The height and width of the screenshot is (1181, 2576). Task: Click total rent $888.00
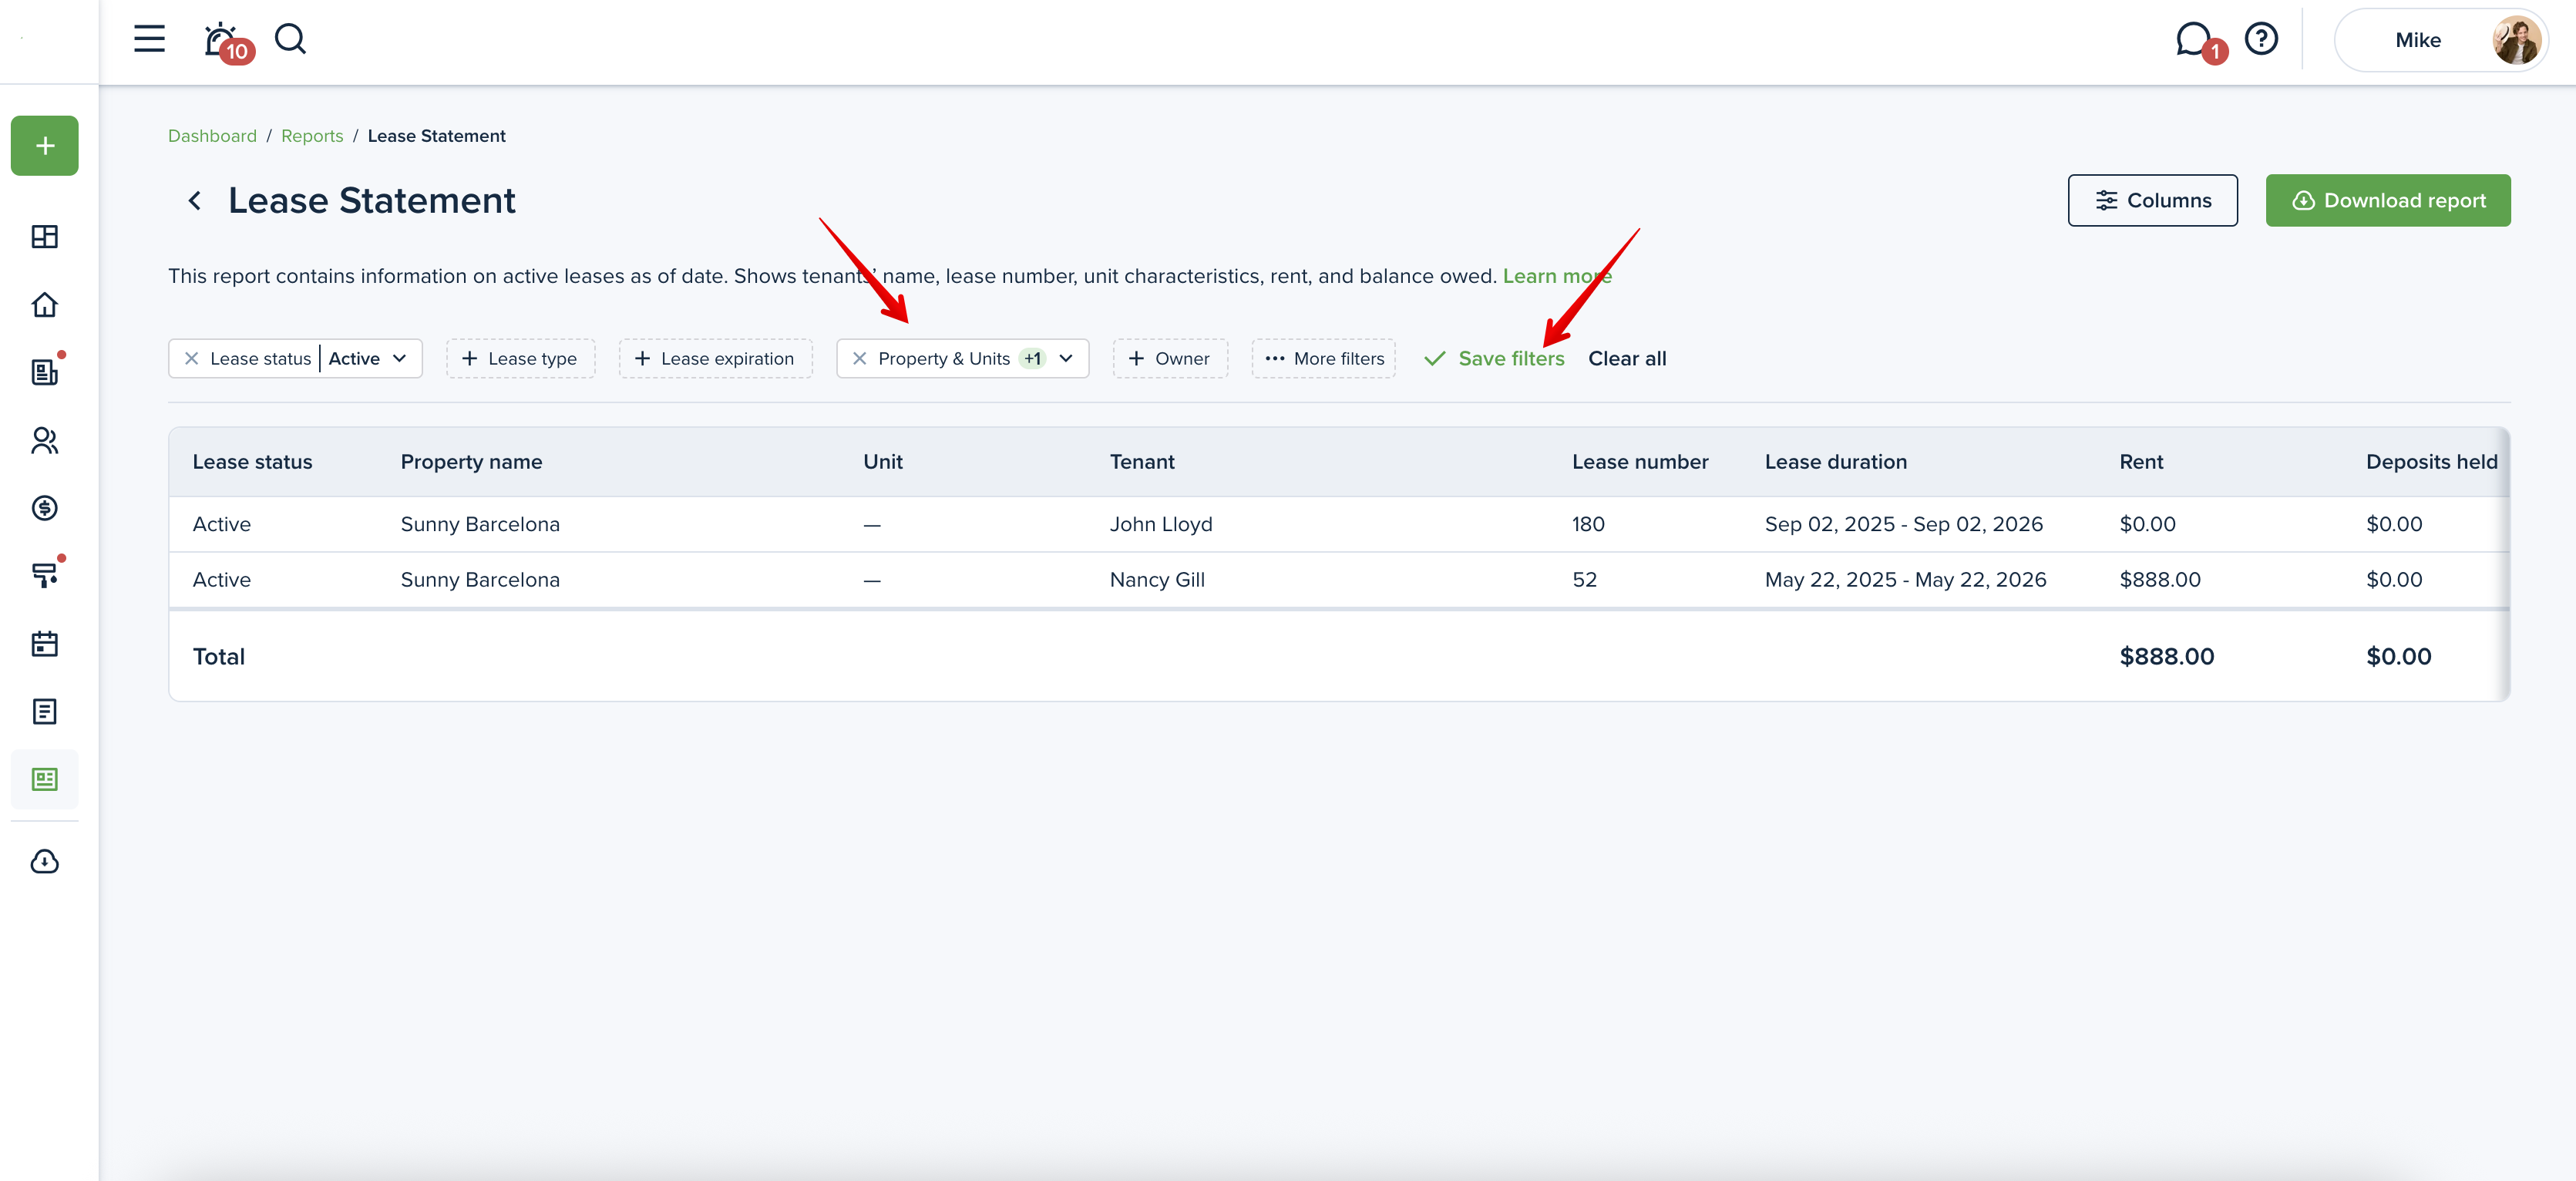pos(2167,657)
